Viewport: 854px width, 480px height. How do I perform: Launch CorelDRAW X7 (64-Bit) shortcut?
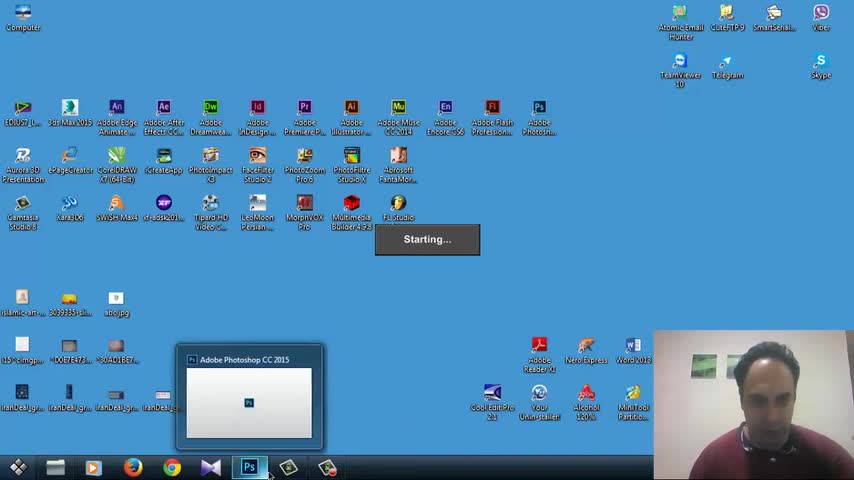tap(117, 165)
